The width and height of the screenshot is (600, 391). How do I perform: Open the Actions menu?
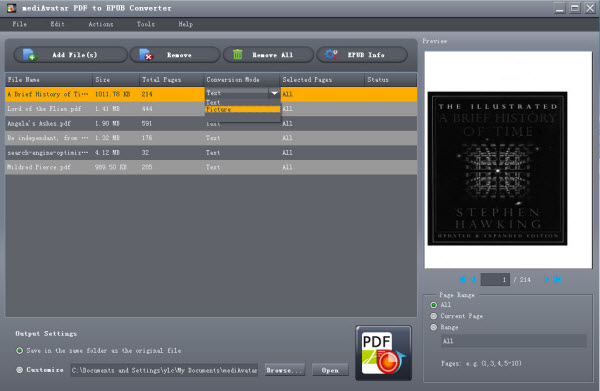tap(101, 24)
